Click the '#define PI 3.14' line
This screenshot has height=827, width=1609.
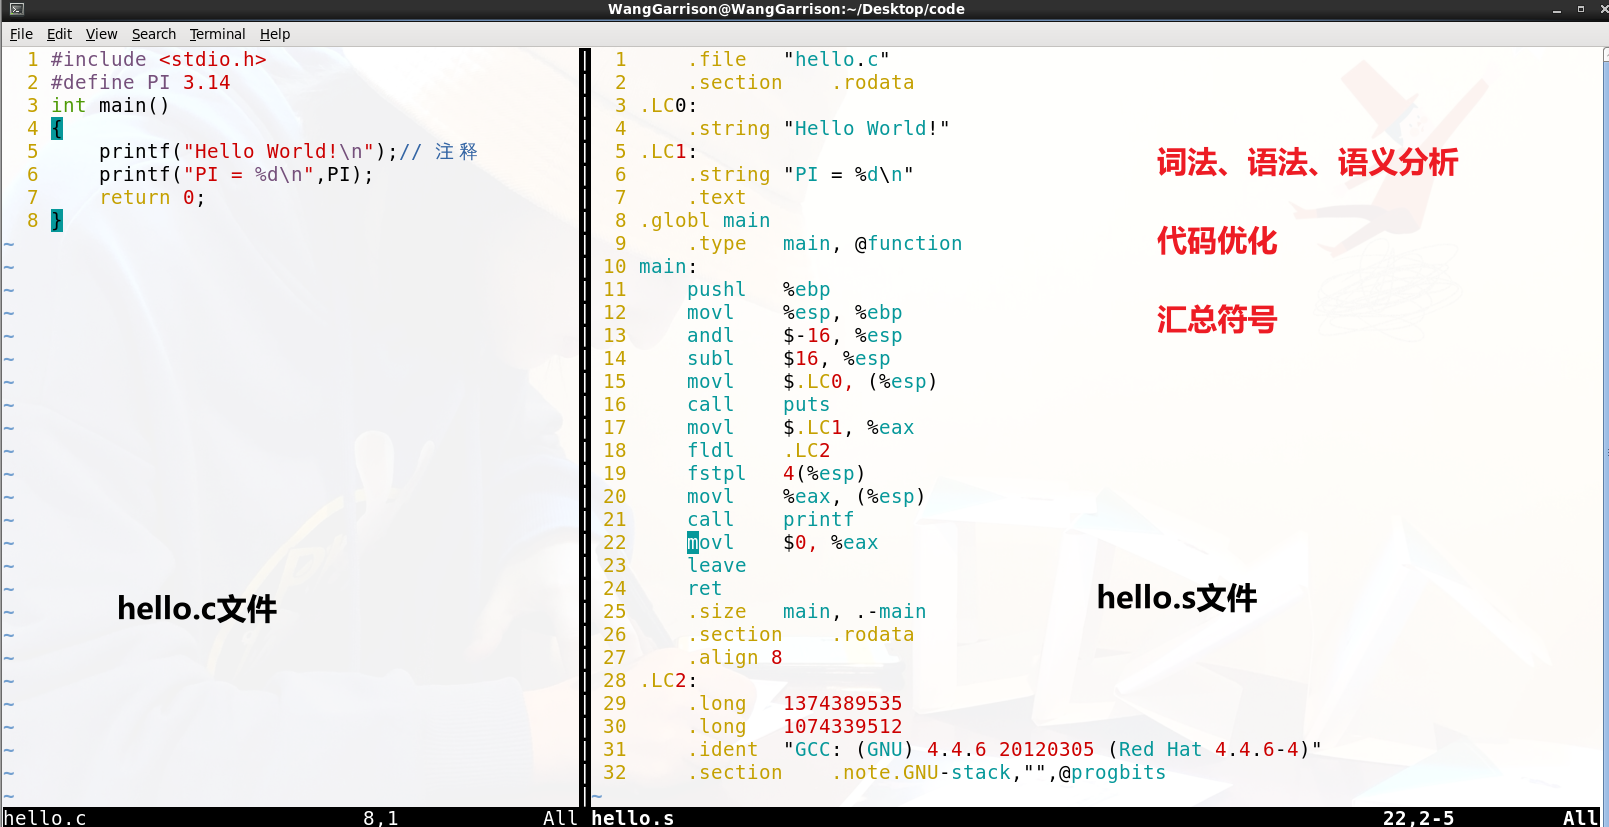141,82
